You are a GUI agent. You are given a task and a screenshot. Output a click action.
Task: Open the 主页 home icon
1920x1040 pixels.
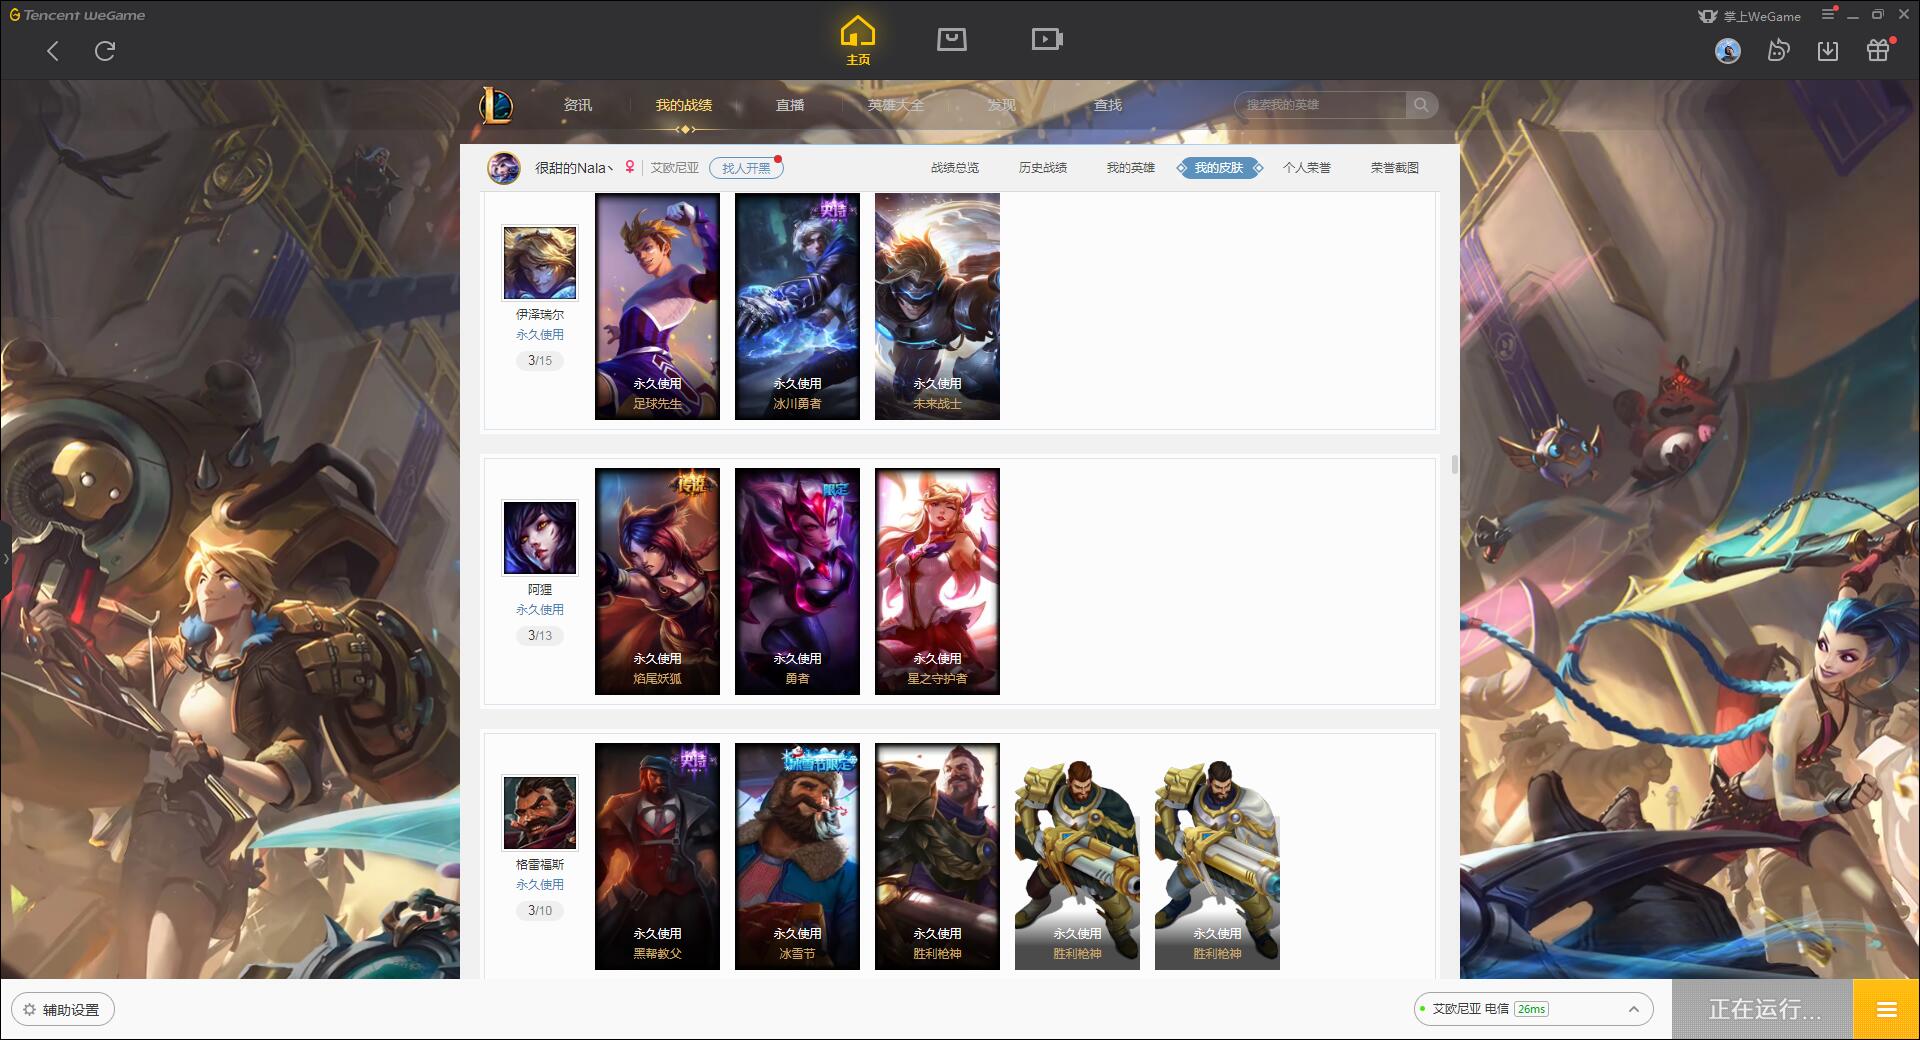[x=858, y=41]
